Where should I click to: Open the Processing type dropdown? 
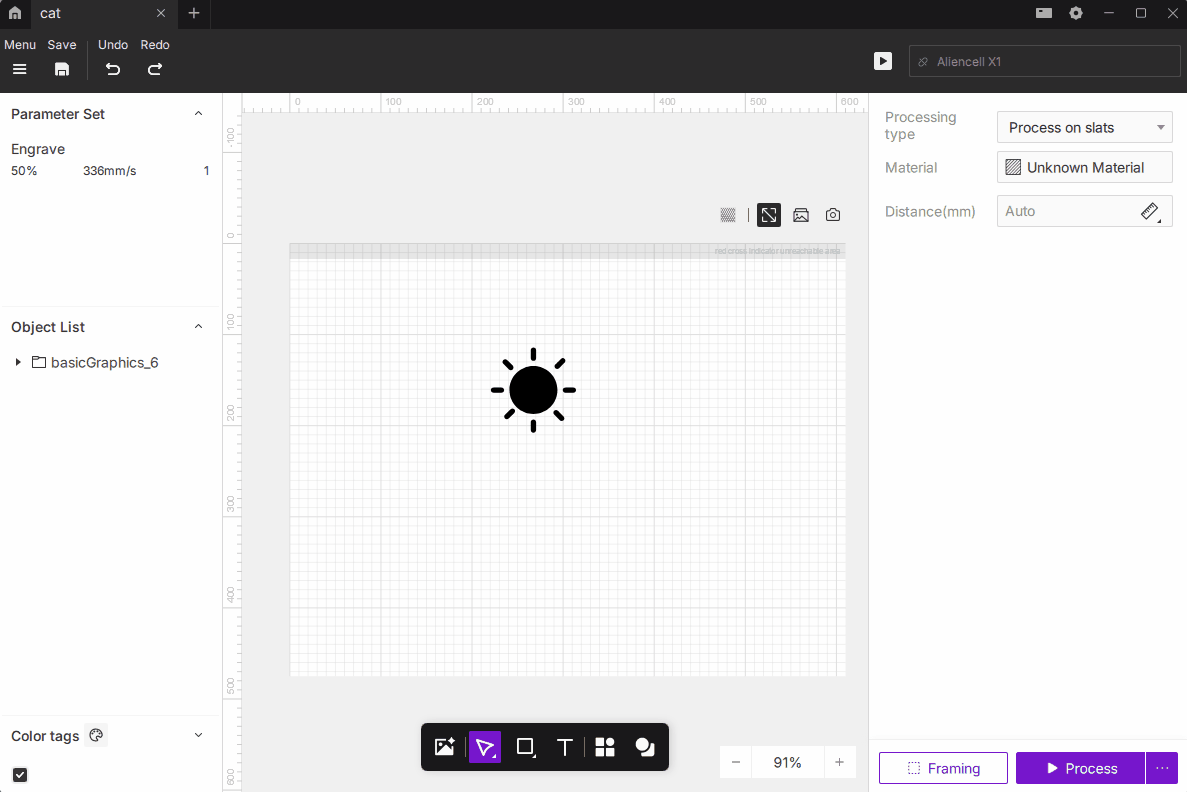pyautogui.click(x=1084, y=127)
